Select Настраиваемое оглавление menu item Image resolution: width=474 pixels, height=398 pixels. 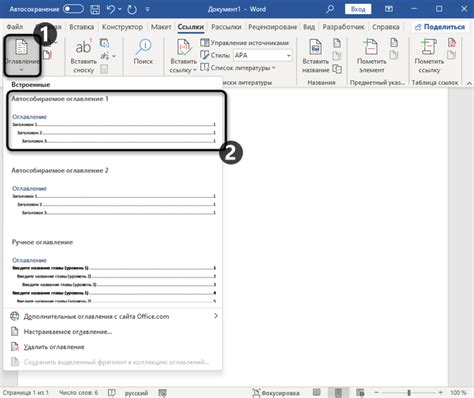113,332
